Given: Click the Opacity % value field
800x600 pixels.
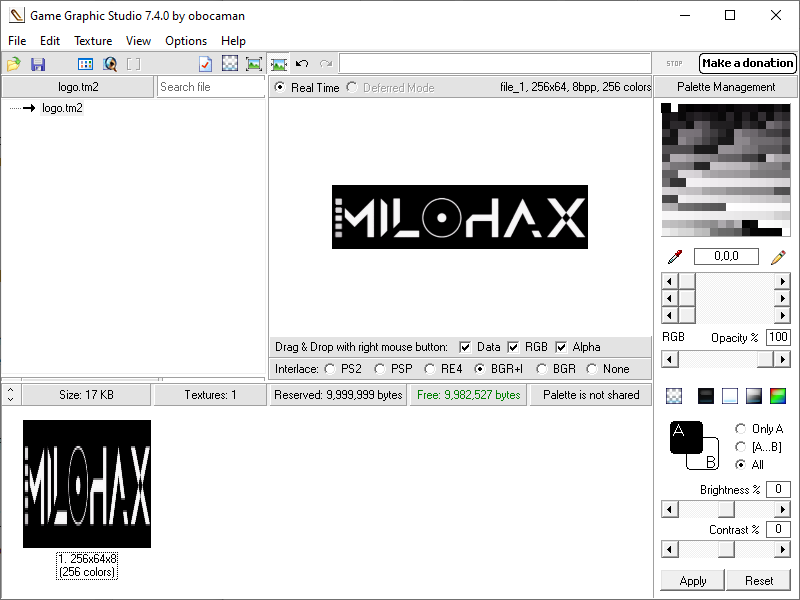Looking at the screenshot, I should (x=778, y=337).
